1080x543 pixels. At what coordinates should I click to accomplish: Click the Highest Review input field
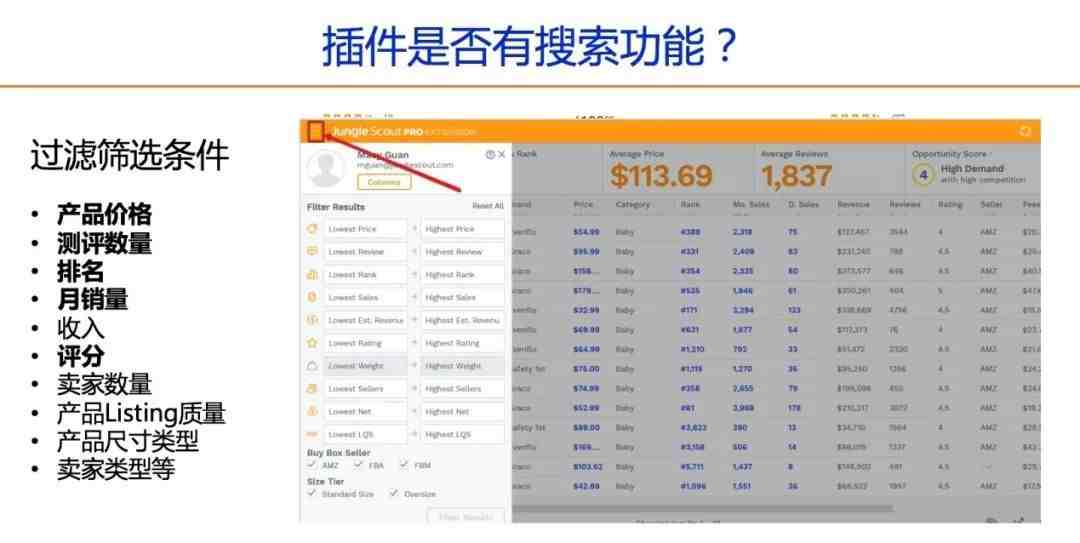[x=462, y=252]
